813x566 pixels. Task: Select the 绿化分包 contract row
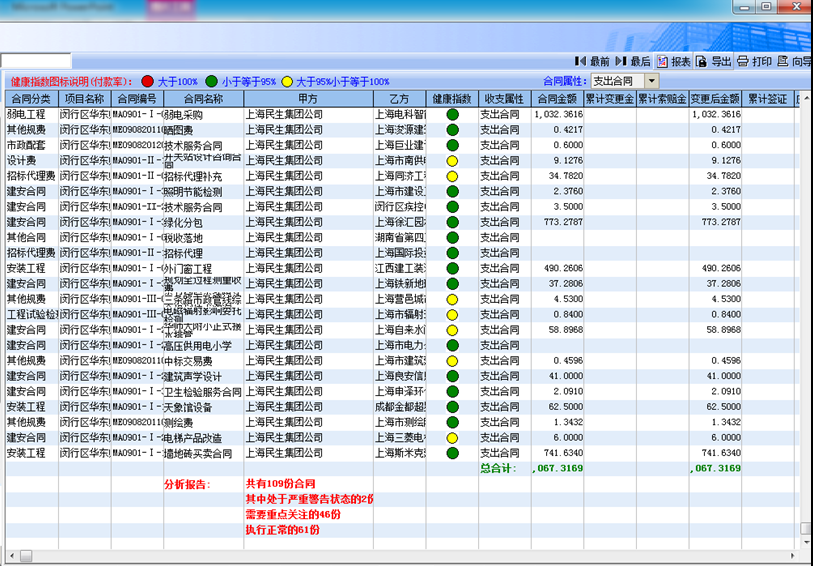click(203, 222)
